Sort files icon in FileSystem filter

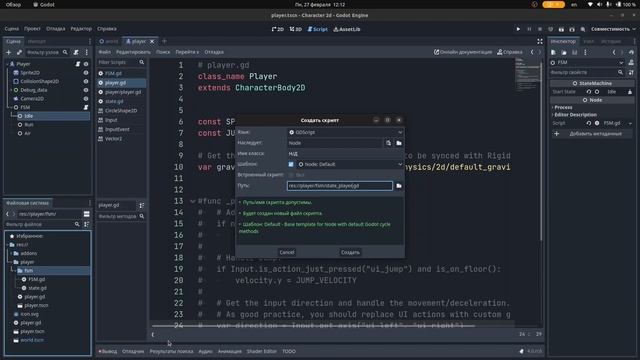tap(87, 224)
